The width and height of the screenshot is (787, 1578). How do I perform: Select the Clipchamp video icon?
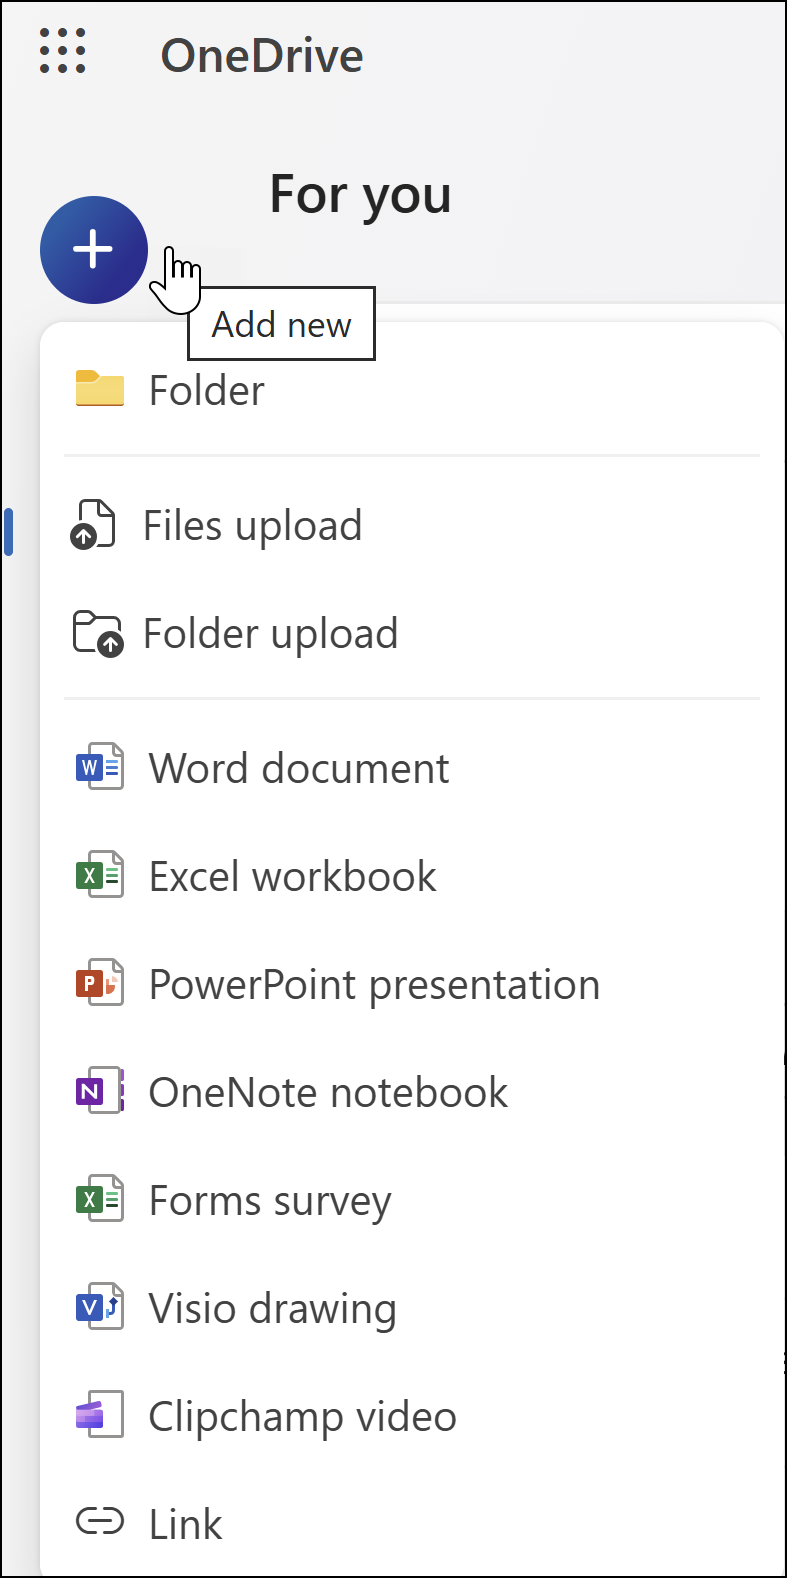point(98,1415)
